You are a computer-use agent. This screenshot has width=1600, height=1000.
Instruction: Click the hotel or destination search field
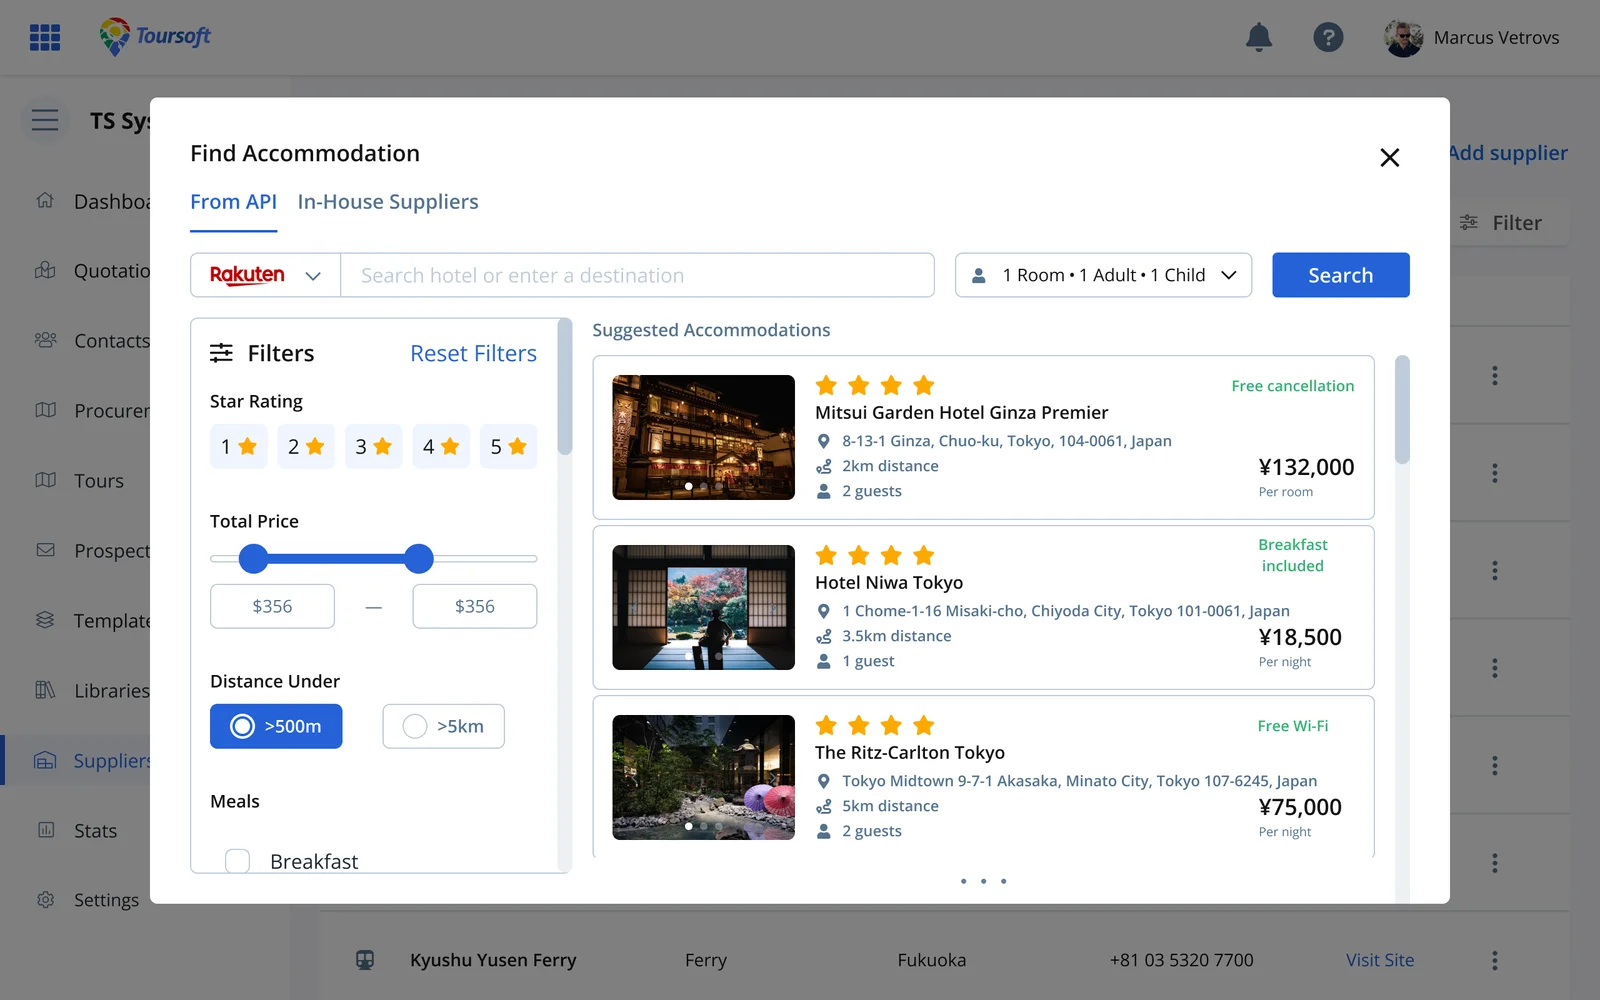click(x=637, y=275)
